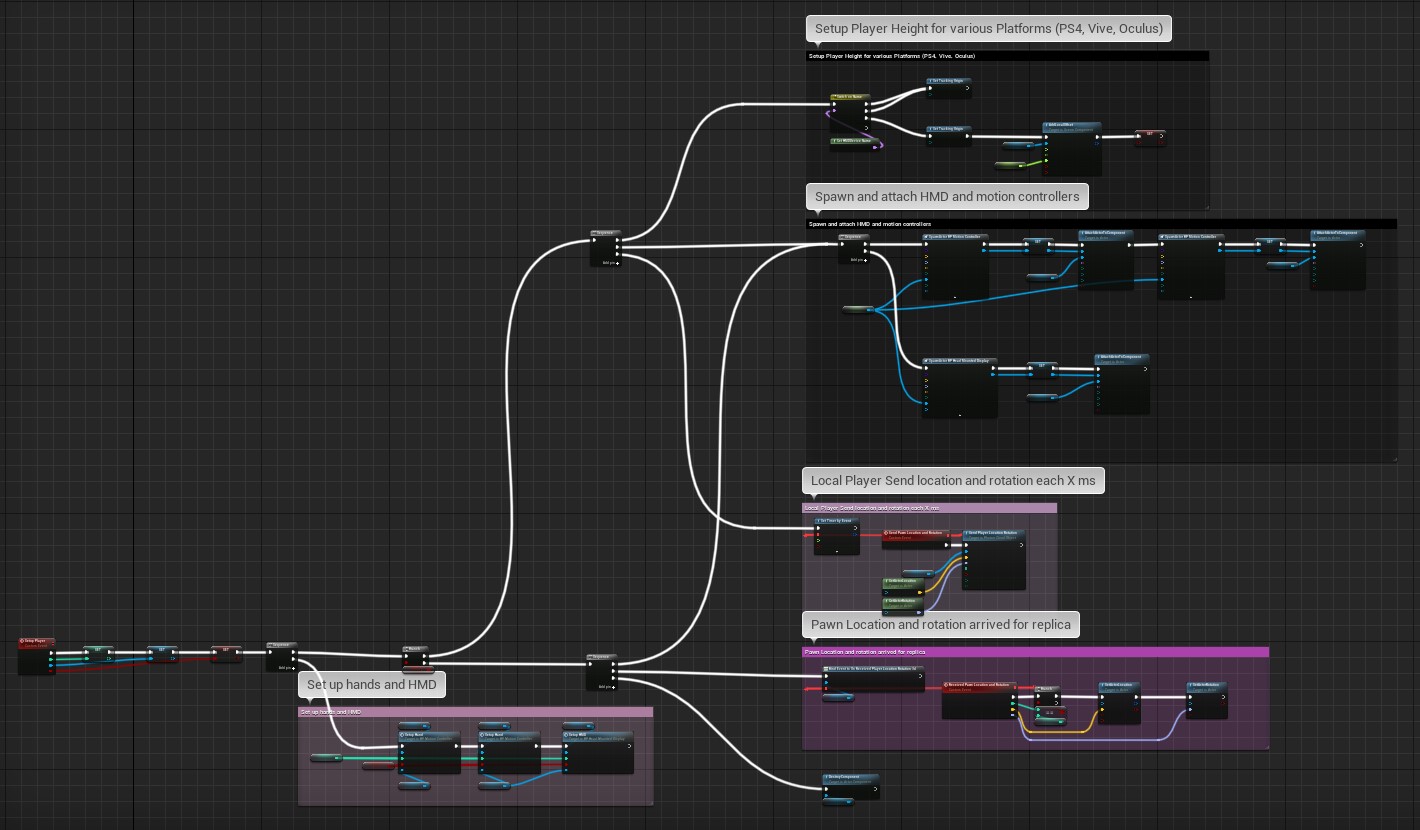1420x830 pixels.
Task: Select the DestroyComponent node
Action: [851, 786]
